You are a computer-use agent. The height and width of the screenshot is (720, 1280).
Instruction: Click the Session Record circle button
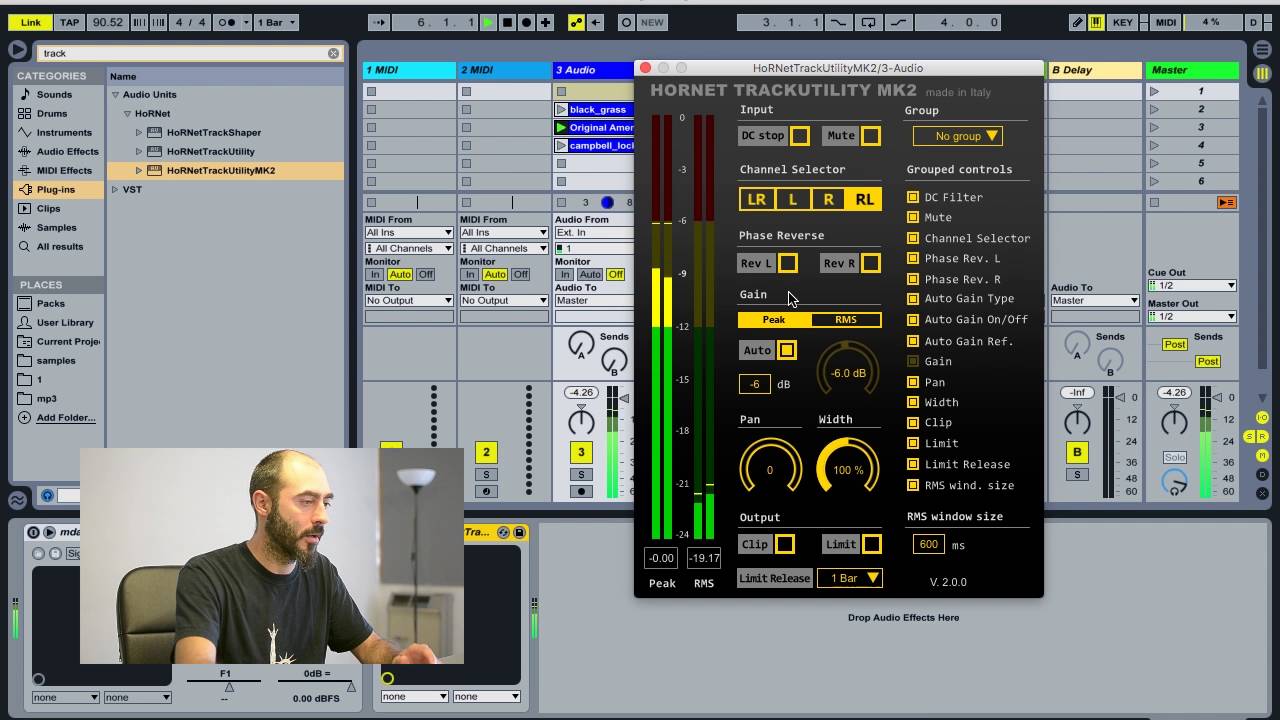(x=626, y=22)
